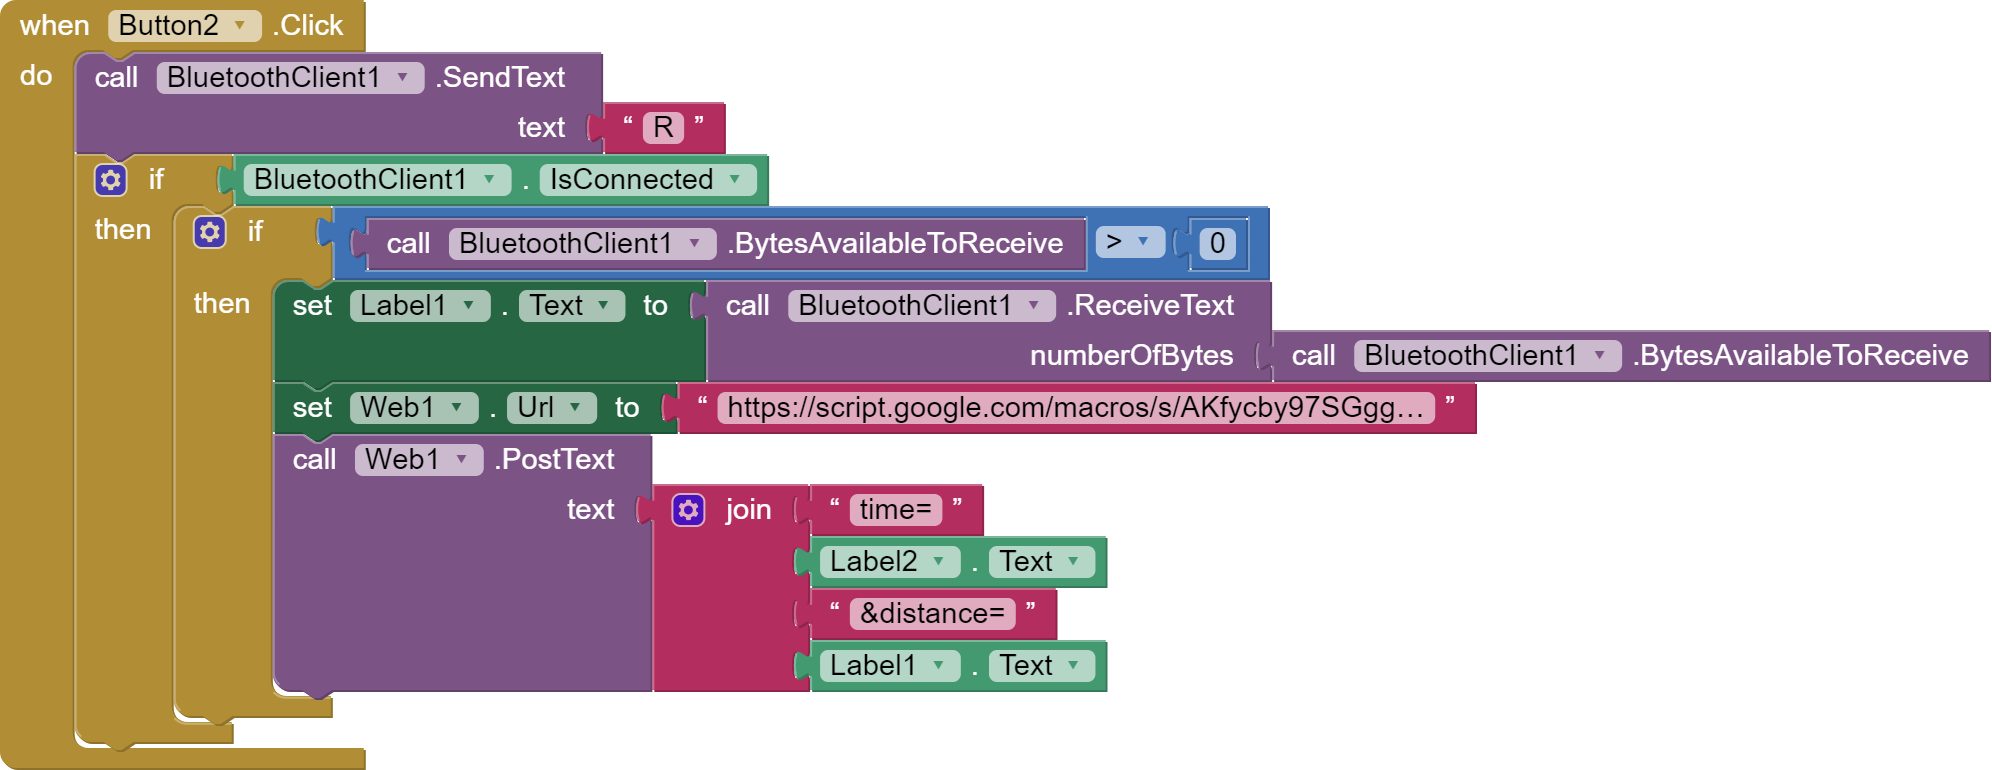This screenshot has height=770, width=1992.
Task: Click the outer if block's gear icon
Action: tap(110, 180)
